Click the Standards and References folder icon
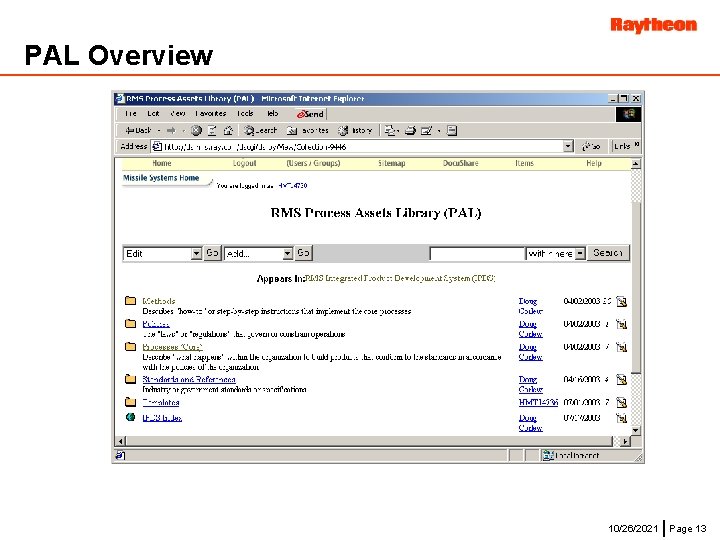Image resolution: width=720 pixels, height=540 pixels. click(130, 379)
